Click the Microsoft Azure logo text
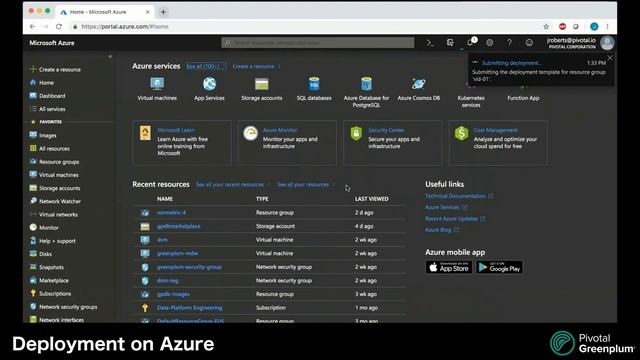 [x=52, y=43]
